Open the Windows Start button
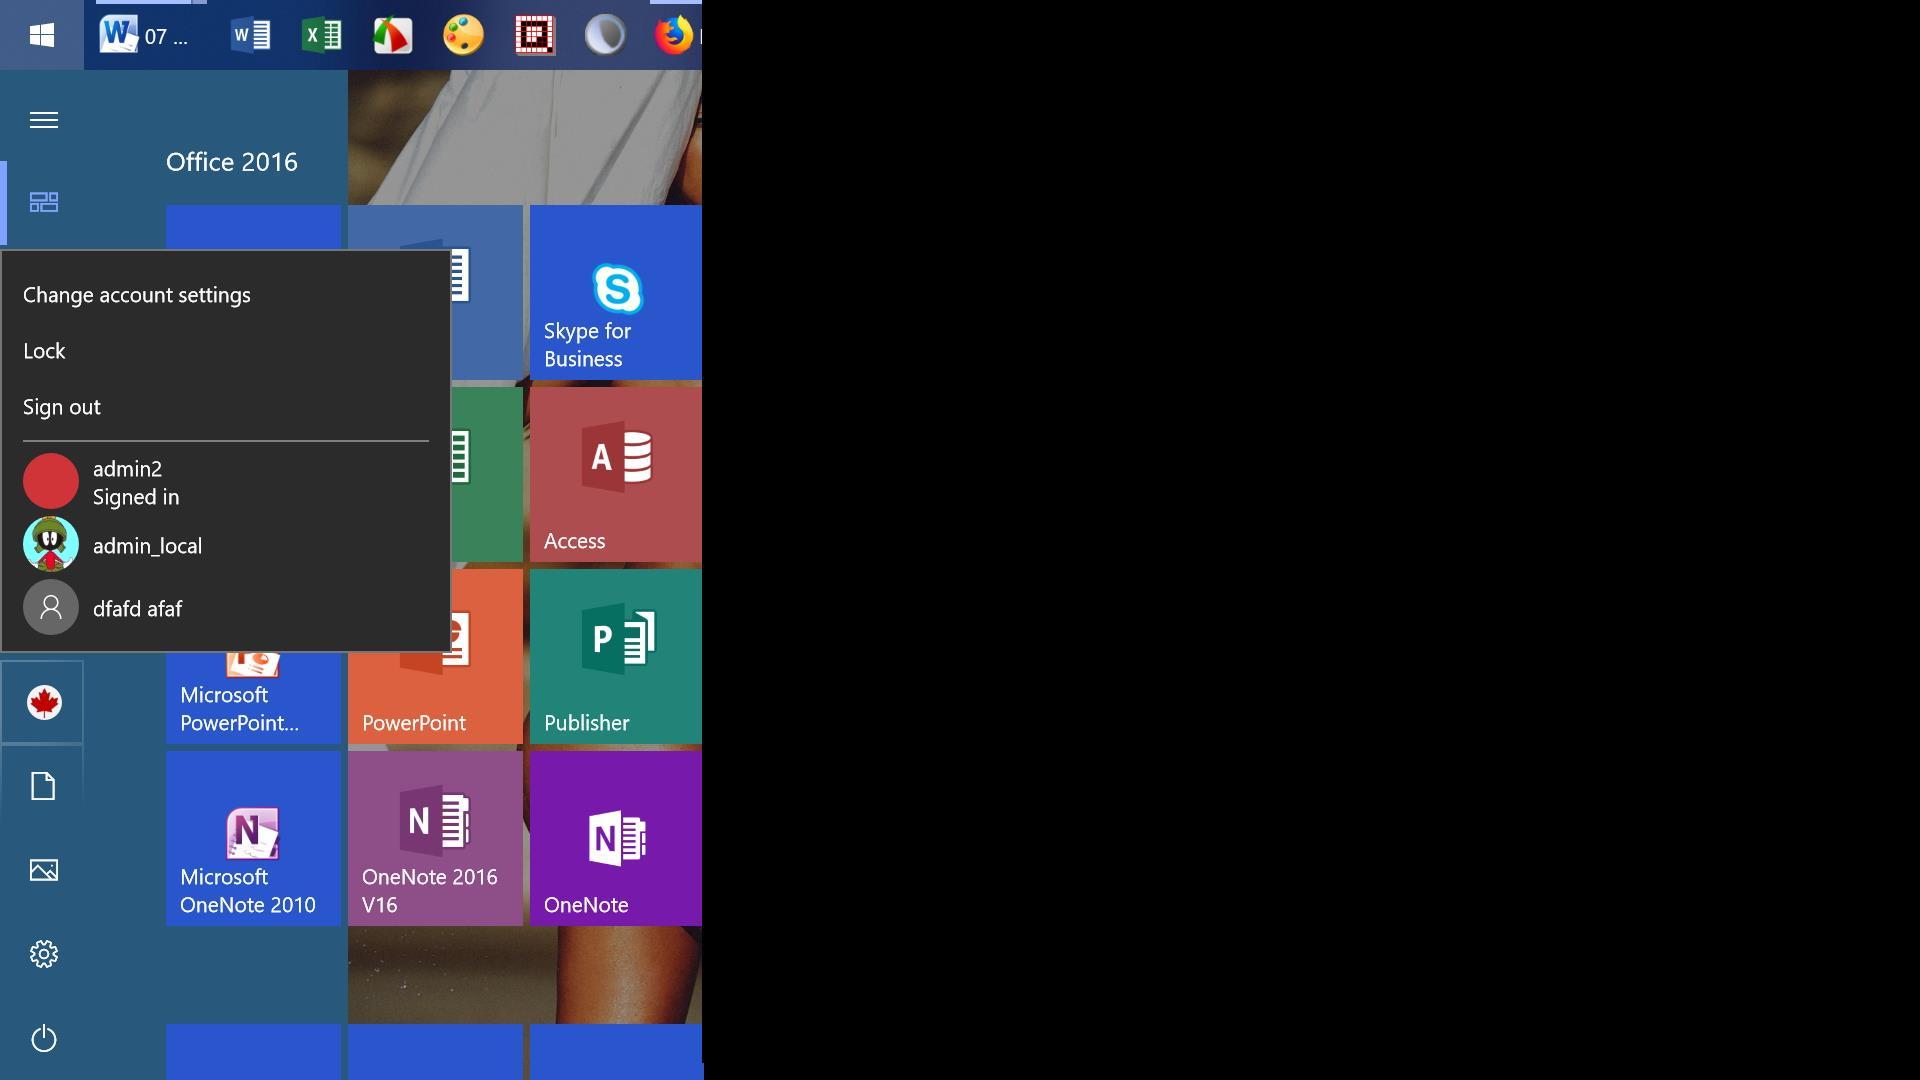The height and width of the screenshot is (1080, 1920). [41, 35]
